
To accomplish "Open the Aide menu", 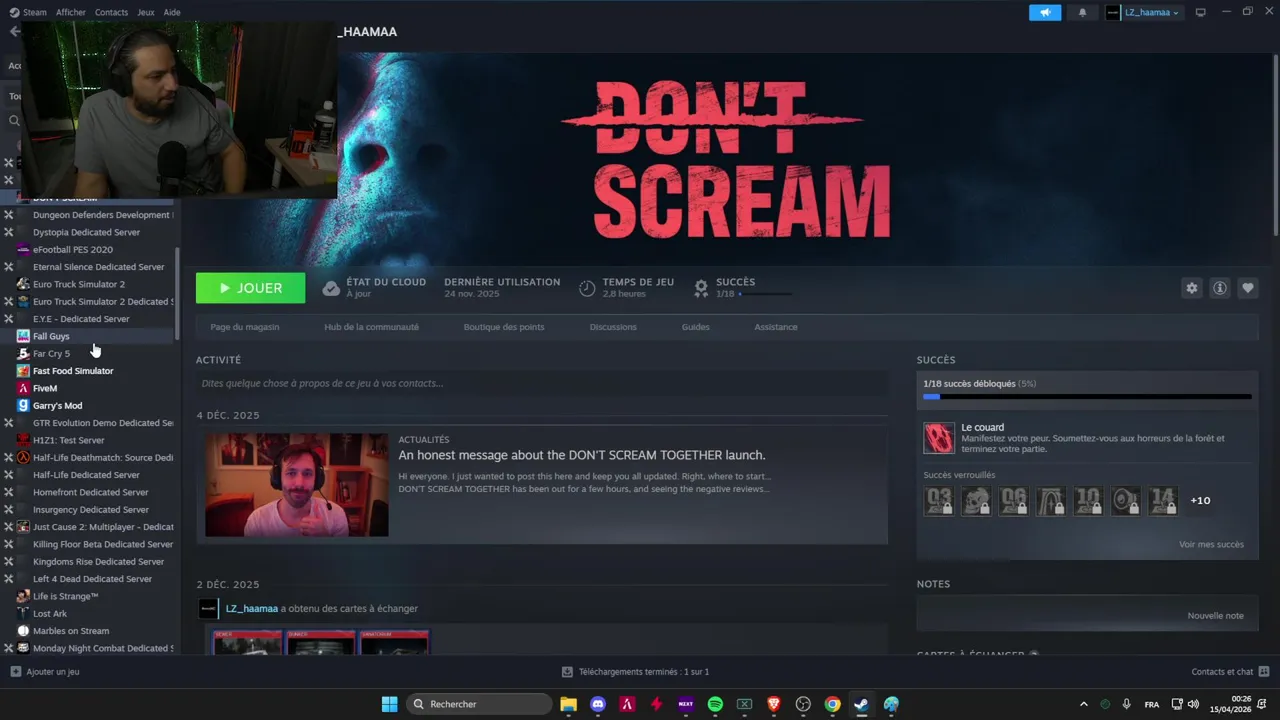I will 172,12.
